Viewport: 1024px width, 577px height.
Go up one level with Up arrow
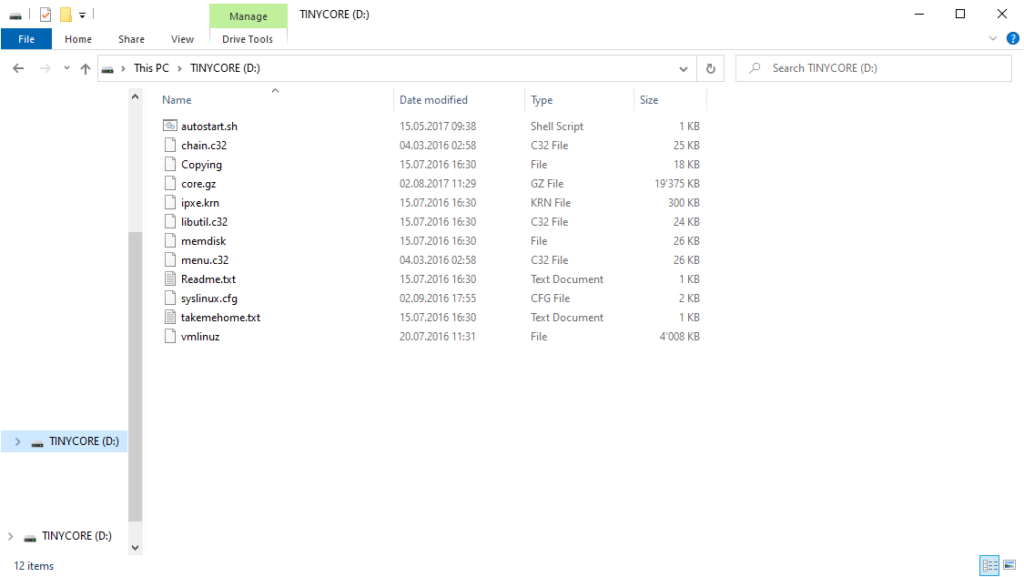coord(85,68)
